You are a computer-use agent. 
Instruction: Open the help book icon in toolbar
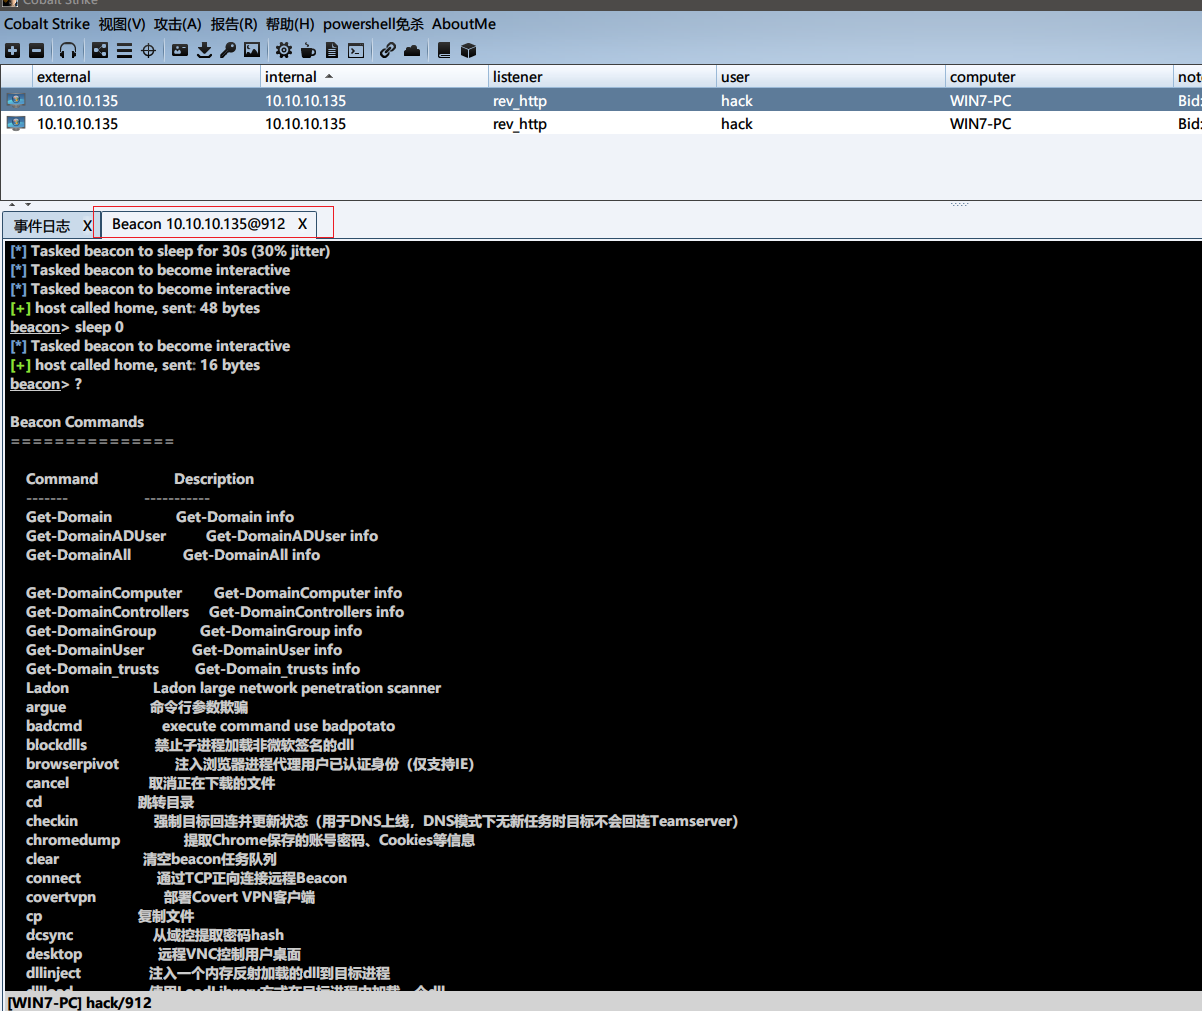coord(444,50)
